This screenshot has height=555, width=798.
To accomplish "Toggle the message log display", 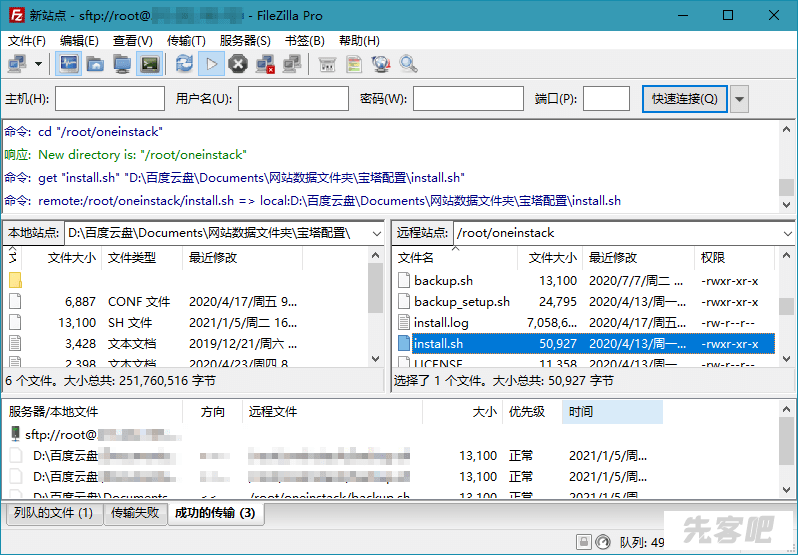I will [x=69, y=64].
